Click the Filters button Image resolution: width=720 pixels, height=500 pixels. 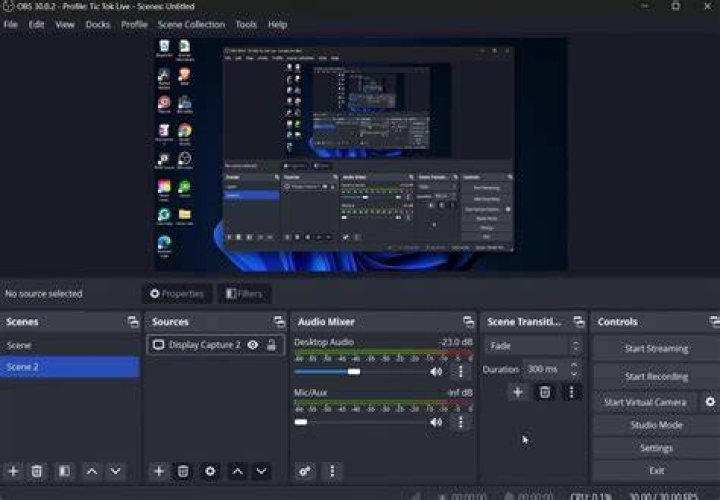point(244,294)
